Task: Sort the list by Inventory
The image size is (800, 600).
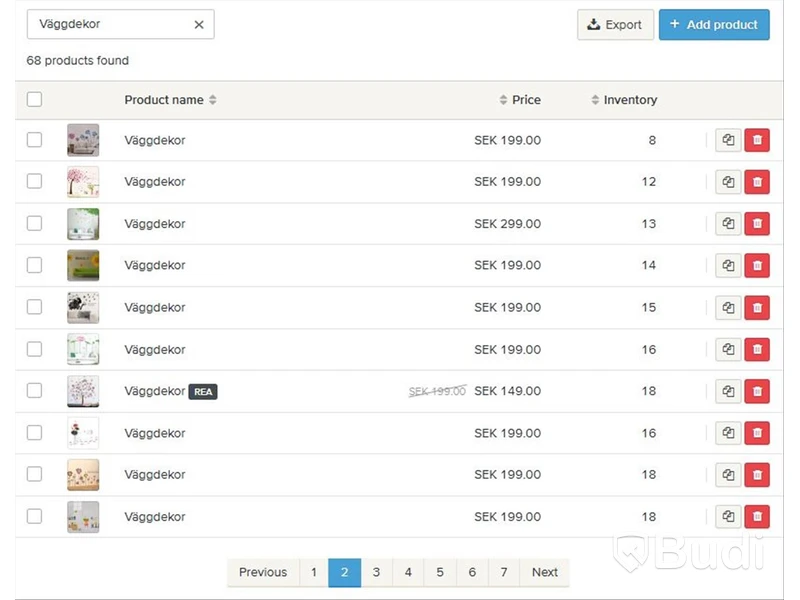Action: click(624, 100)
